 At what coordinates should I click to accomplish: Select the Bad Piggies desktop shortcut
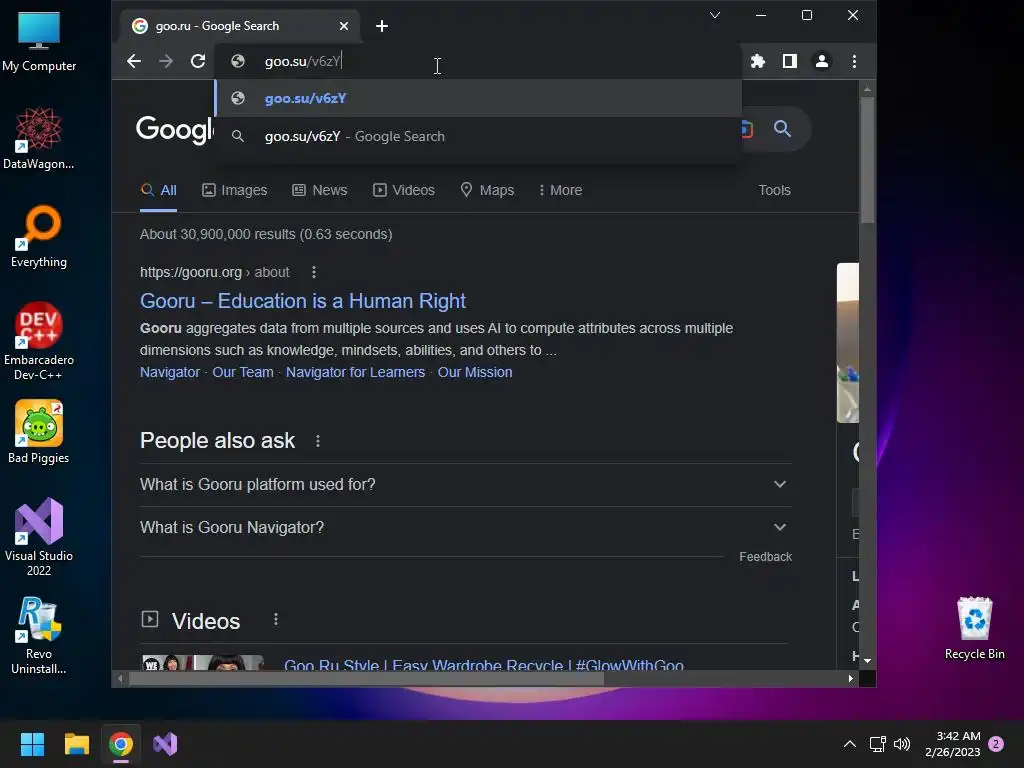tap(39, 432)
